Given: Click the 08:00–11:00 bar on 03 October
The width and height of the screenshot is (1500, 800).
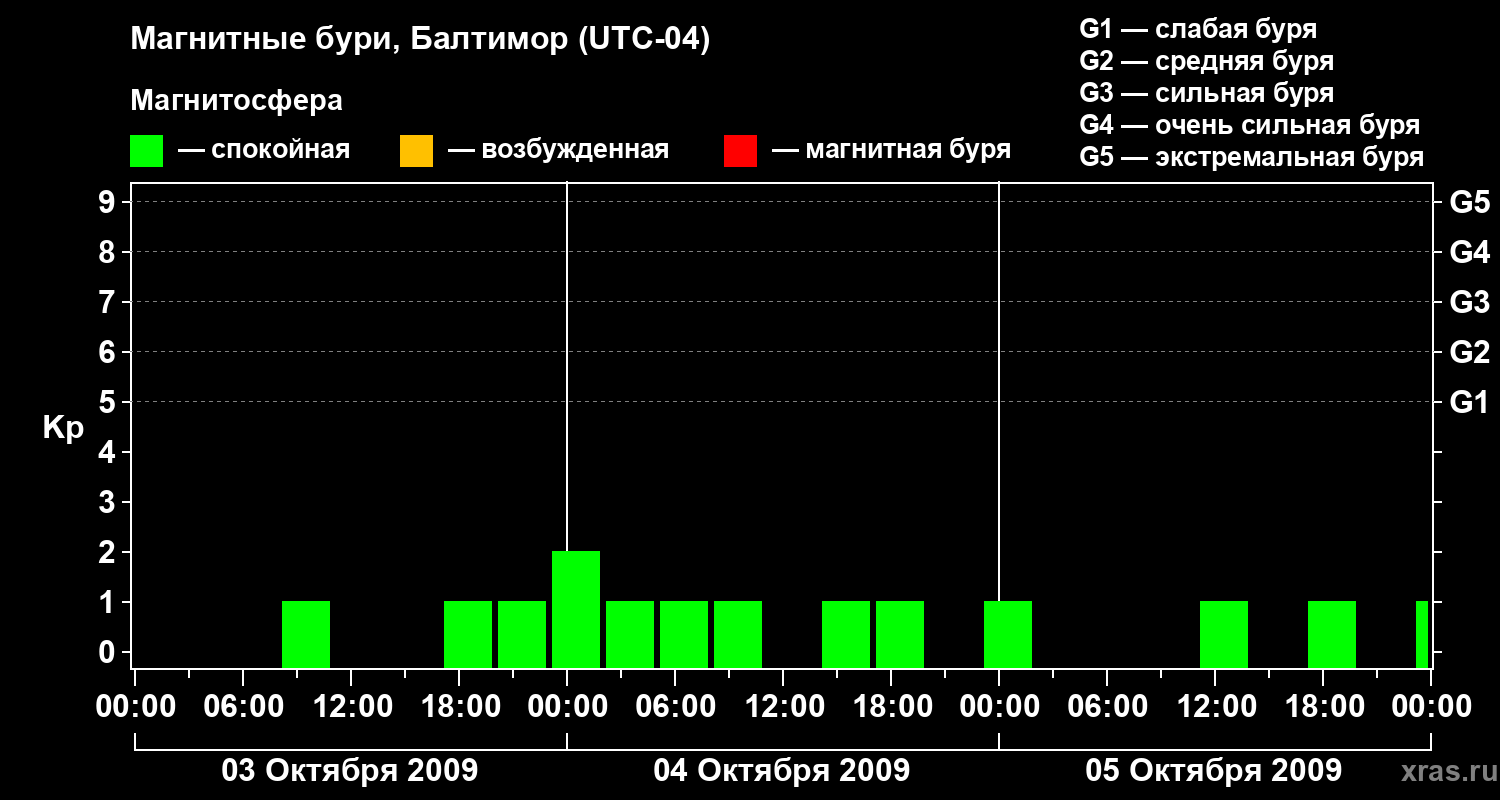Looking at the screenshot, I should point(306,634).
